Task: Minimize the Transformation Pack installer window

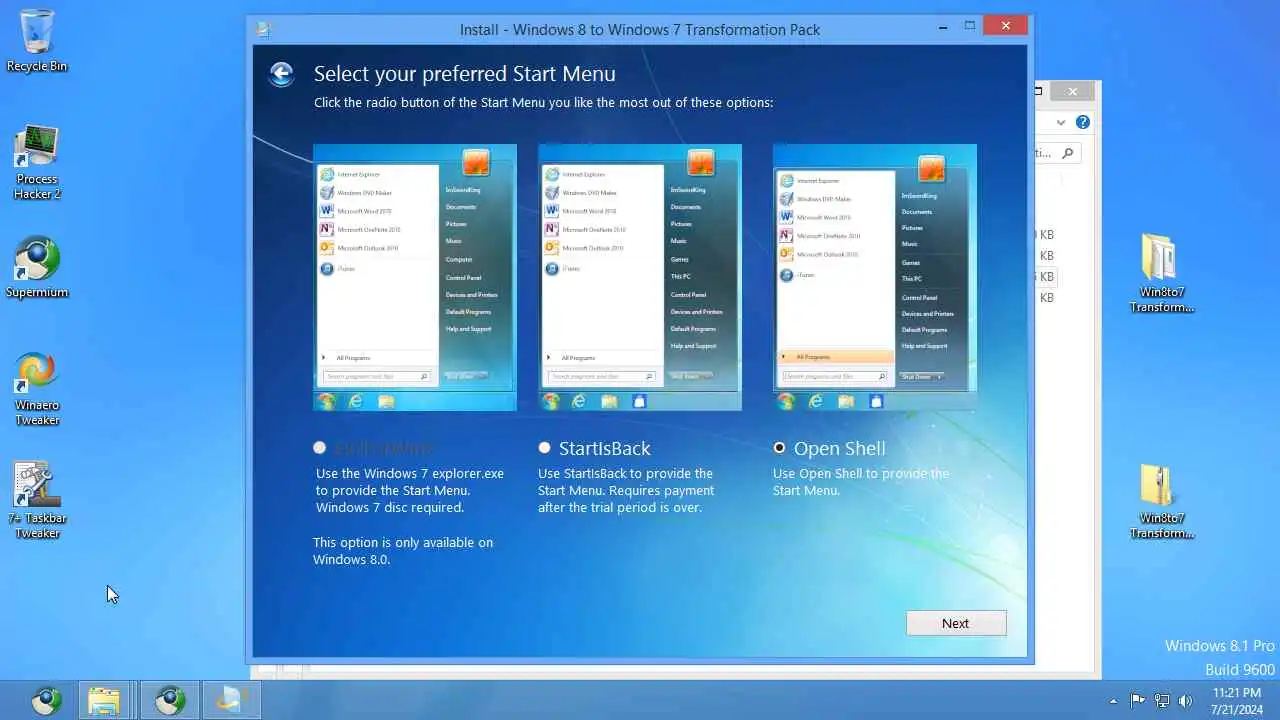Action: click(x=944, y=26)
